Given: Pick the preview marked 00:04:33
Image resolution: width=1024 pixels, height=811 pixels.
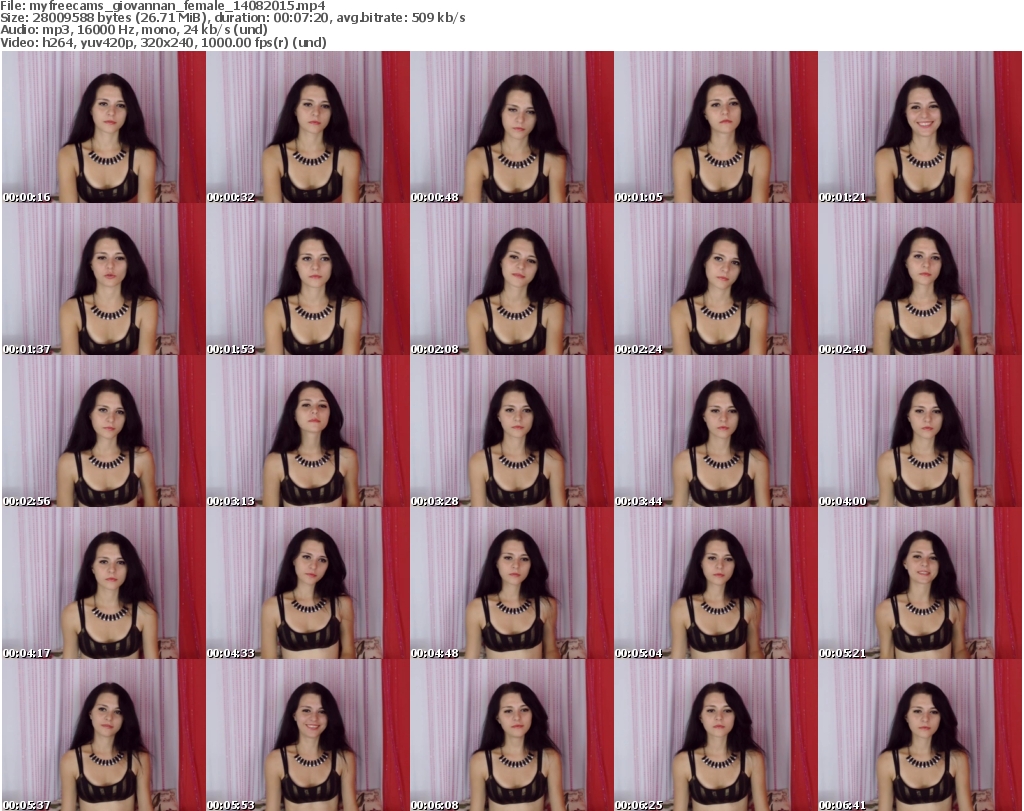Looking at the screenshot, I should click(308, 584).
